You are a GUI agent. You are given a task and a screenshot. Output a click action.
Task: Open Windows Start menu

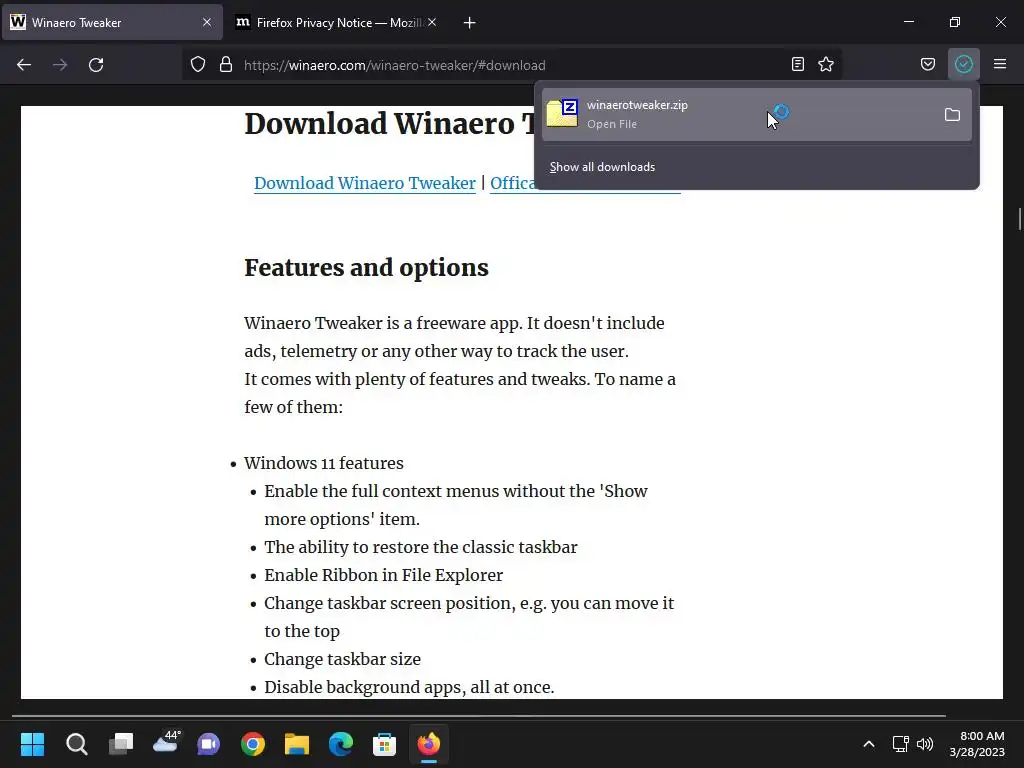coord(32,744)
